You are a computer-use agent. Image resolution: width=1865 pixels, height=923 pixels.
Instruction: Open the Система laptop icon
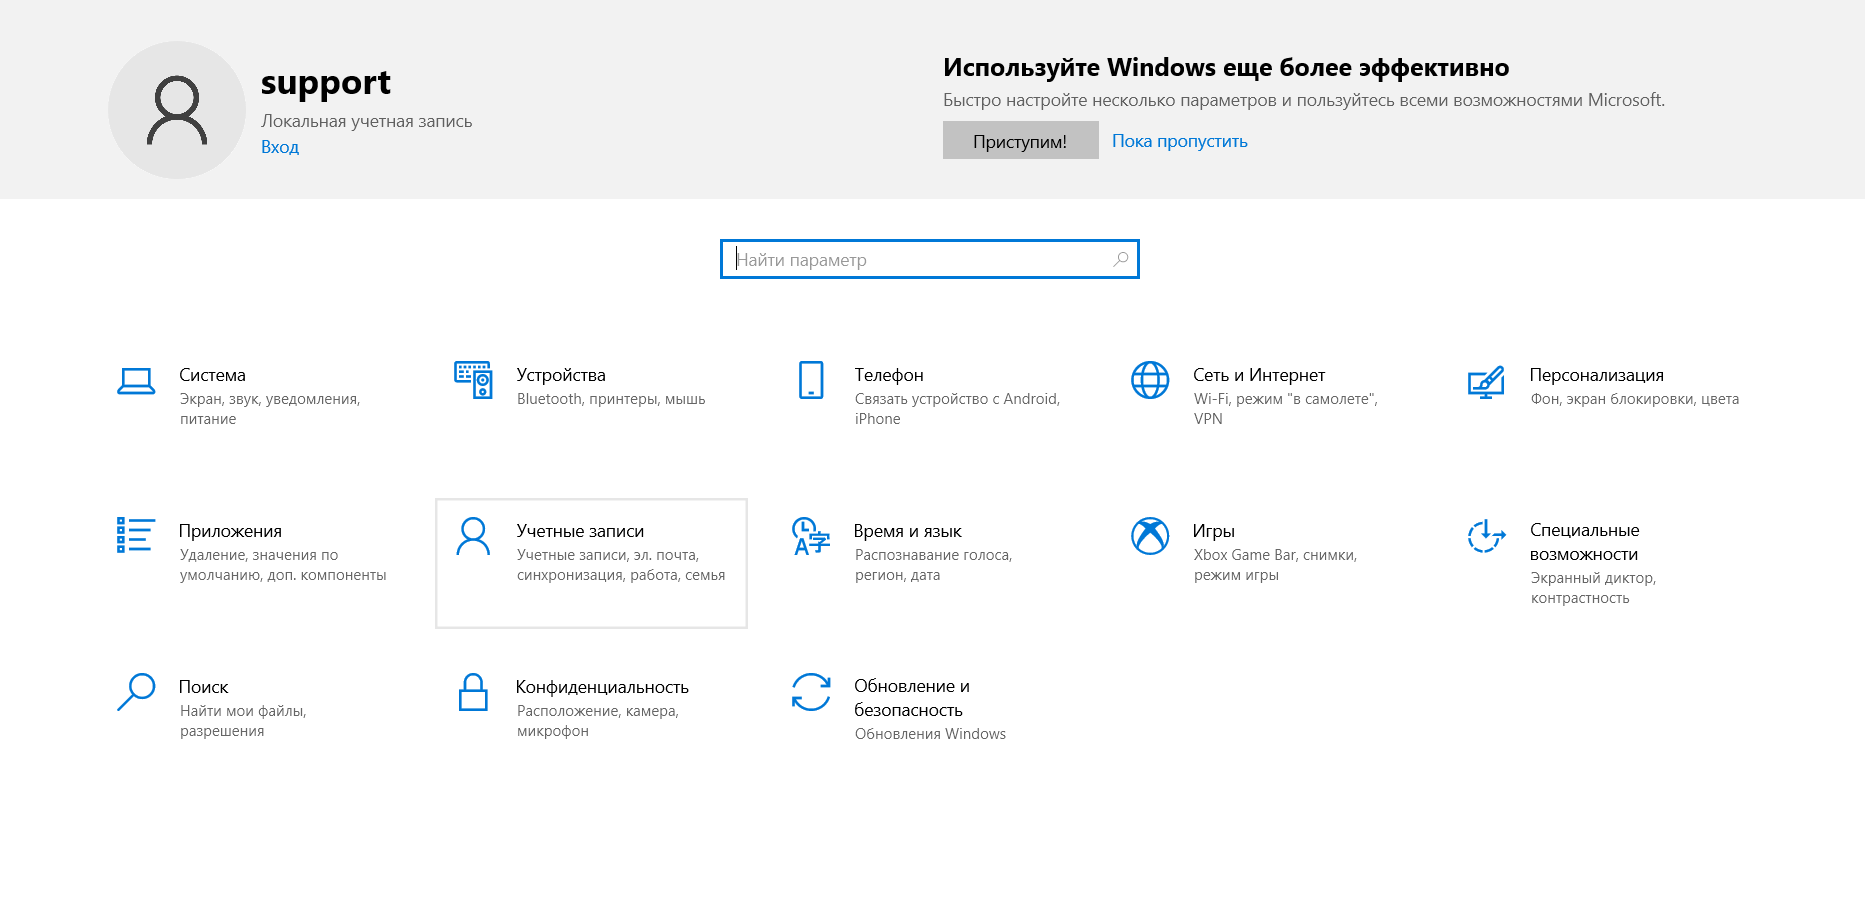(x=136, y=381)
